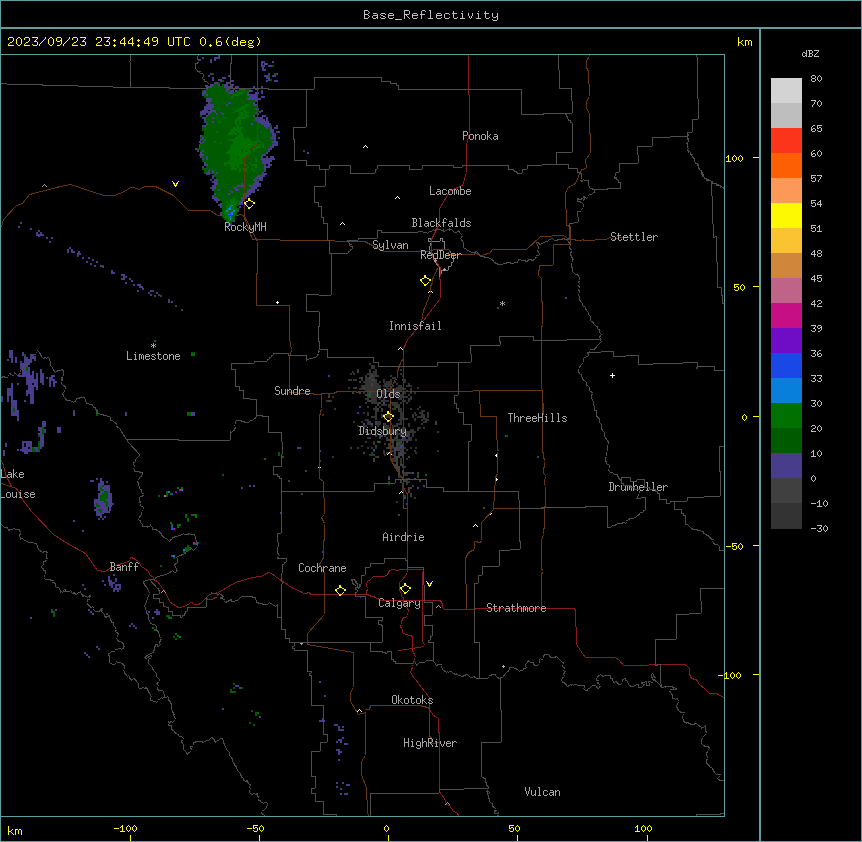Click the Limestone map label
The width and height of the screenshot is (862, 842).
coord(153,356)
